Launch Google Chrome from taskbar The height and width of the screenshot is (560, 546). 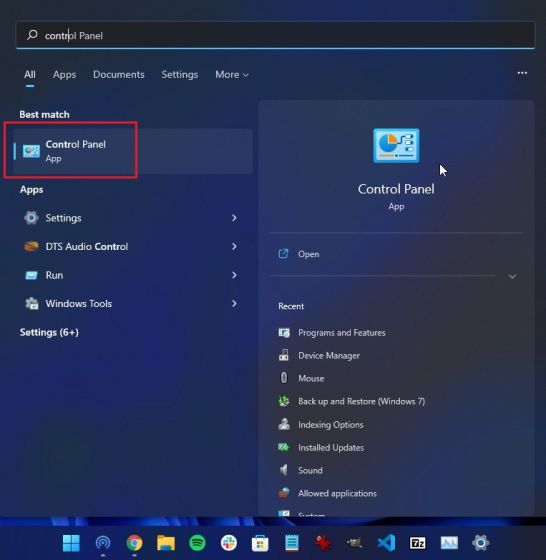[x=134, y=543]
